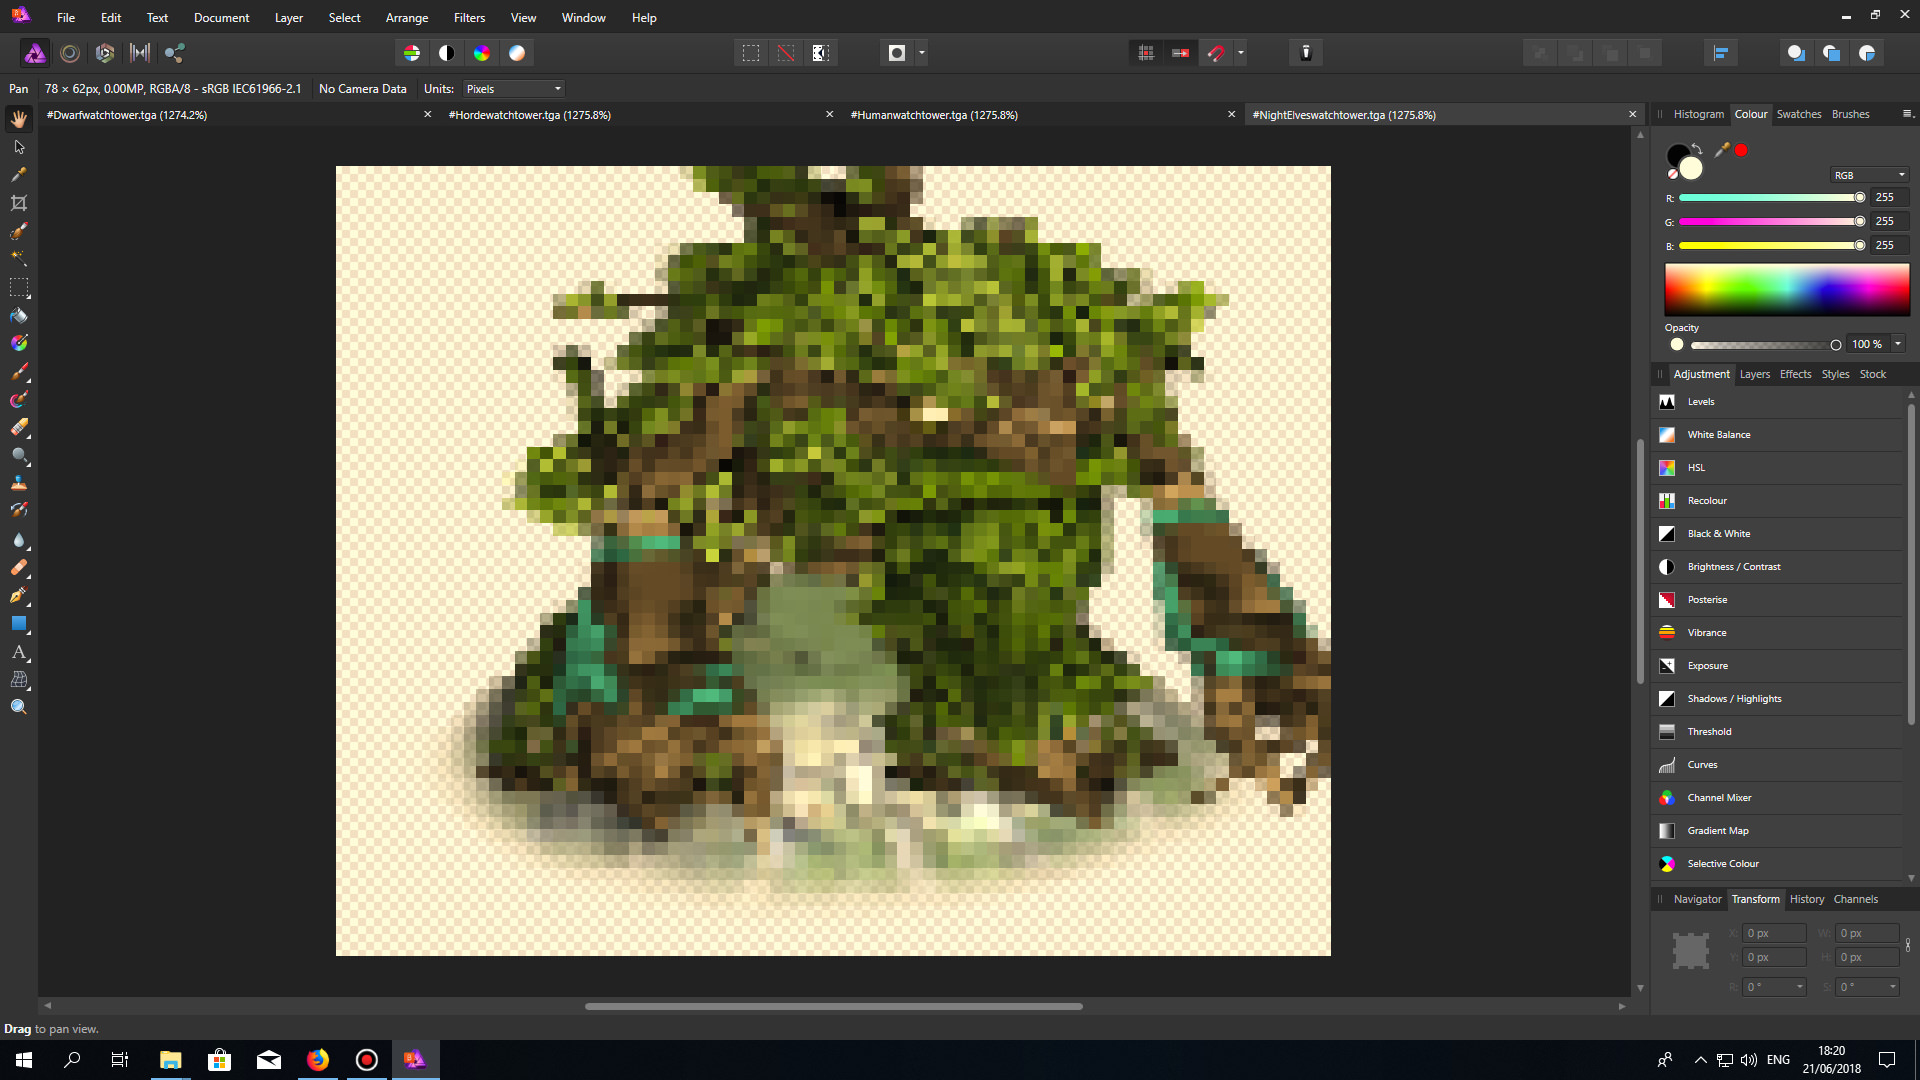Select the Zoom magnifier tool
1920x1080 pixels.
coord(19,708)
